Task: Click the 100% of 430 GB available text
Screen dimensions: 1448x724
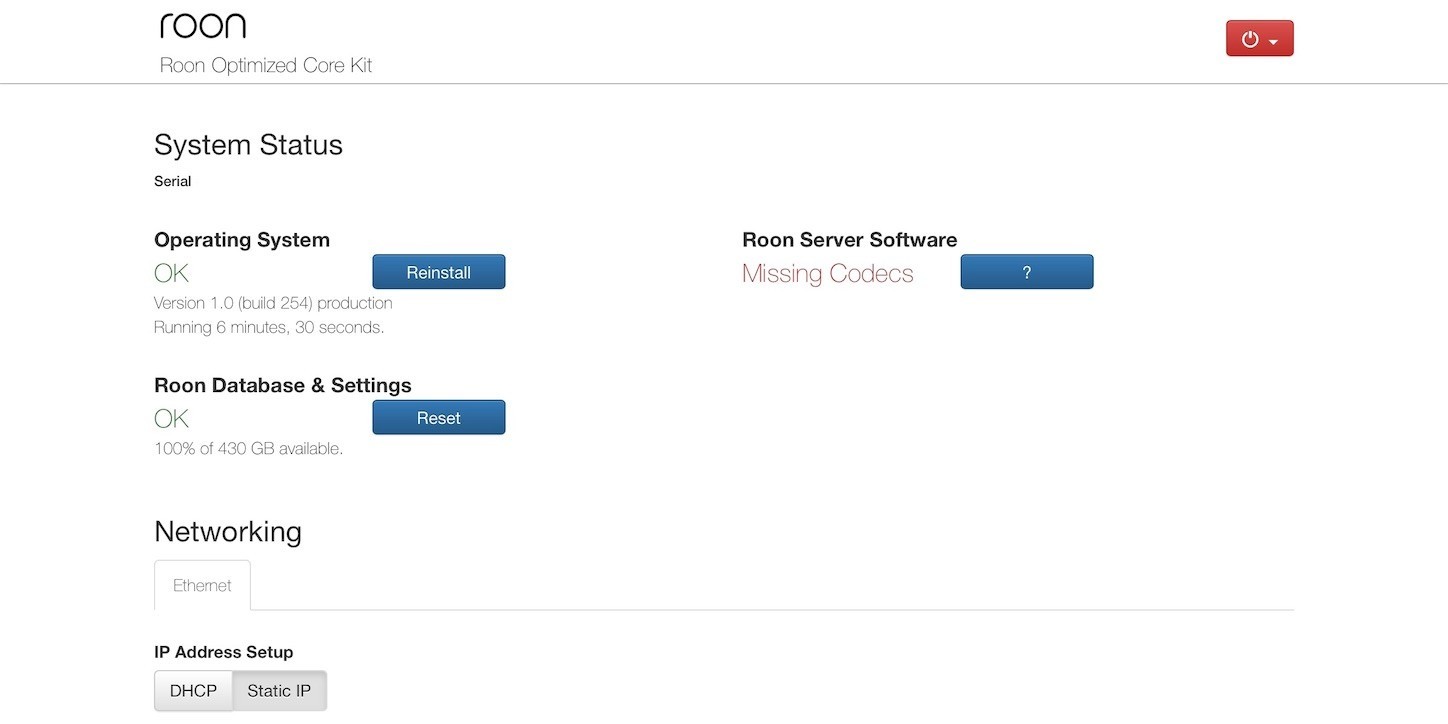Action: pos(248,449)
